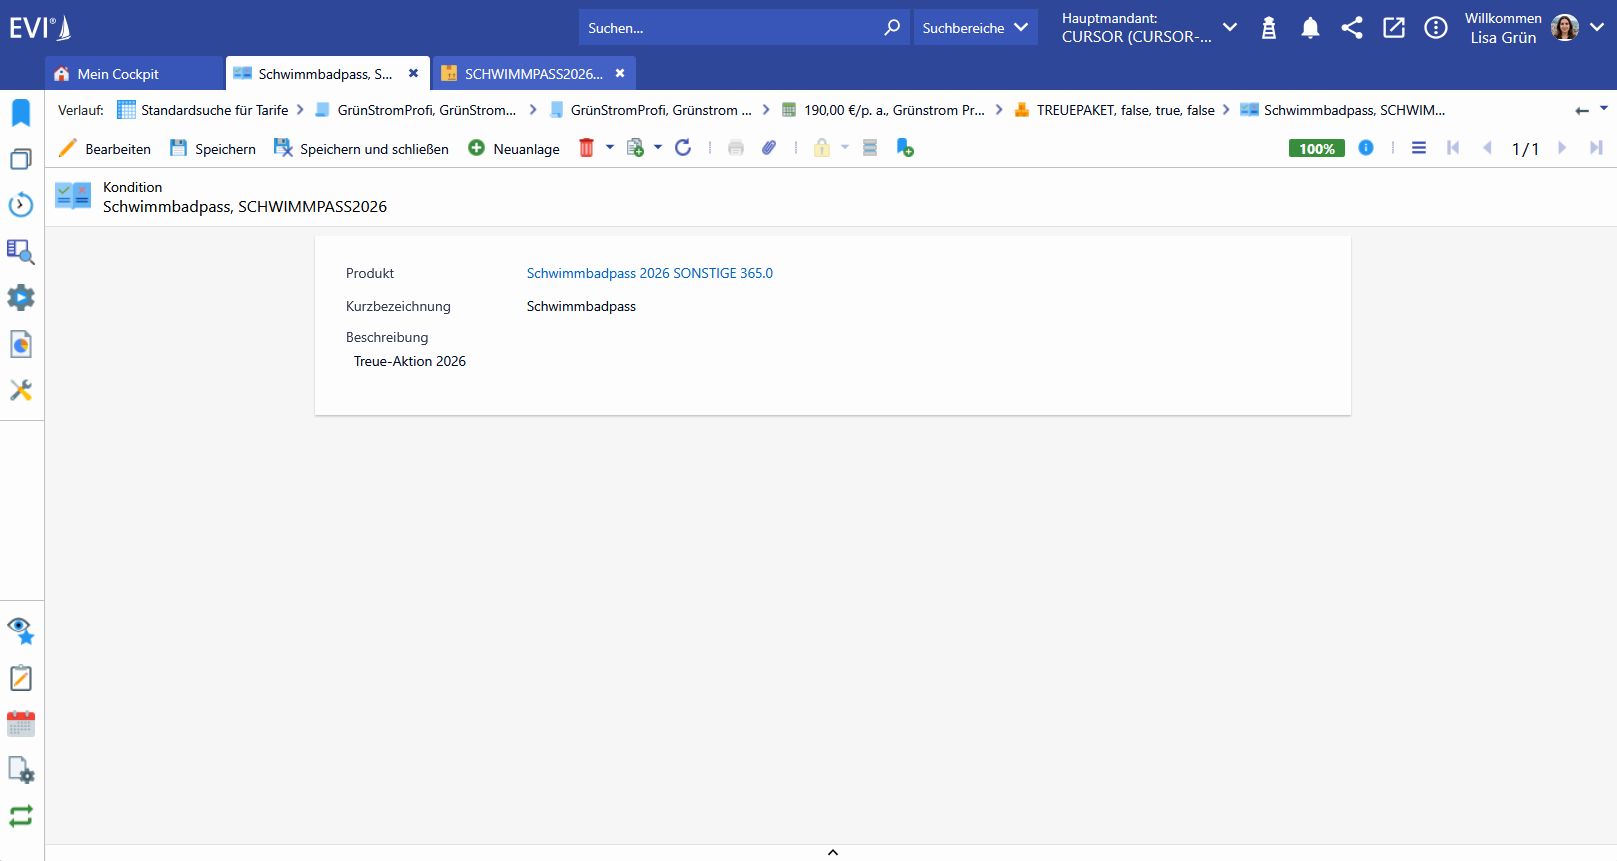Click the blue info icon beside 100%
This screenshot has height=861, width=1617.
1366,148
